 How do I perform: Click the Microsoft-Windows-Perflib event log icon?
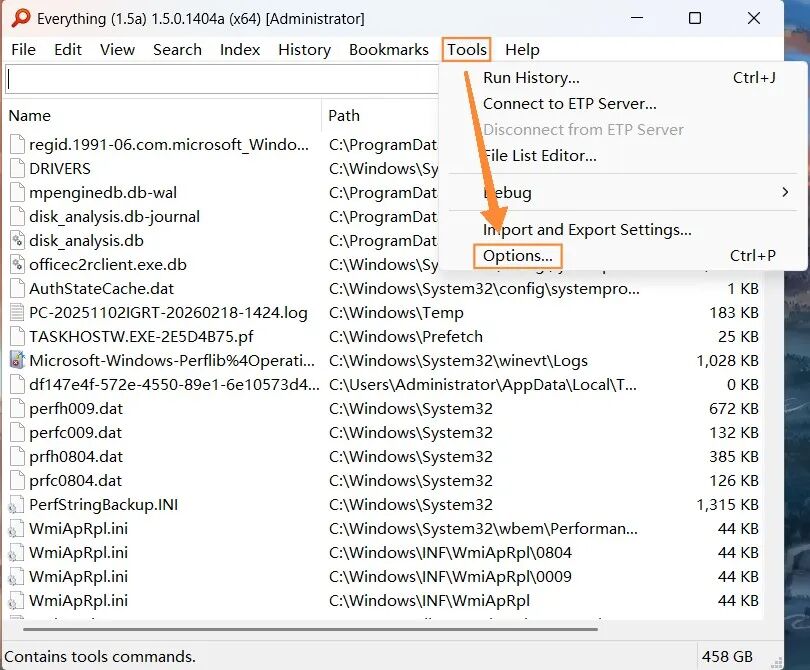pos(17,360)
